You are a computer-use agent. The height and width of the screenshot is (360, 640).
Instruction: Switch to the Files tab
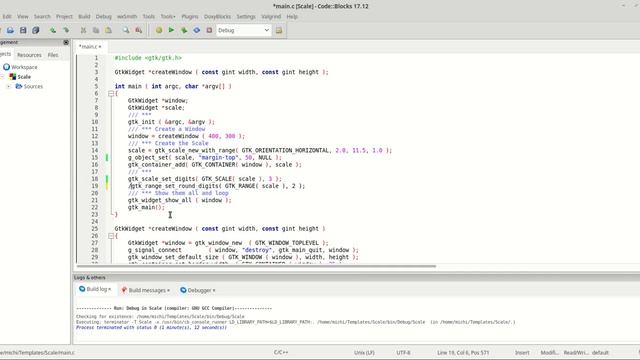(x=53, y=55)
